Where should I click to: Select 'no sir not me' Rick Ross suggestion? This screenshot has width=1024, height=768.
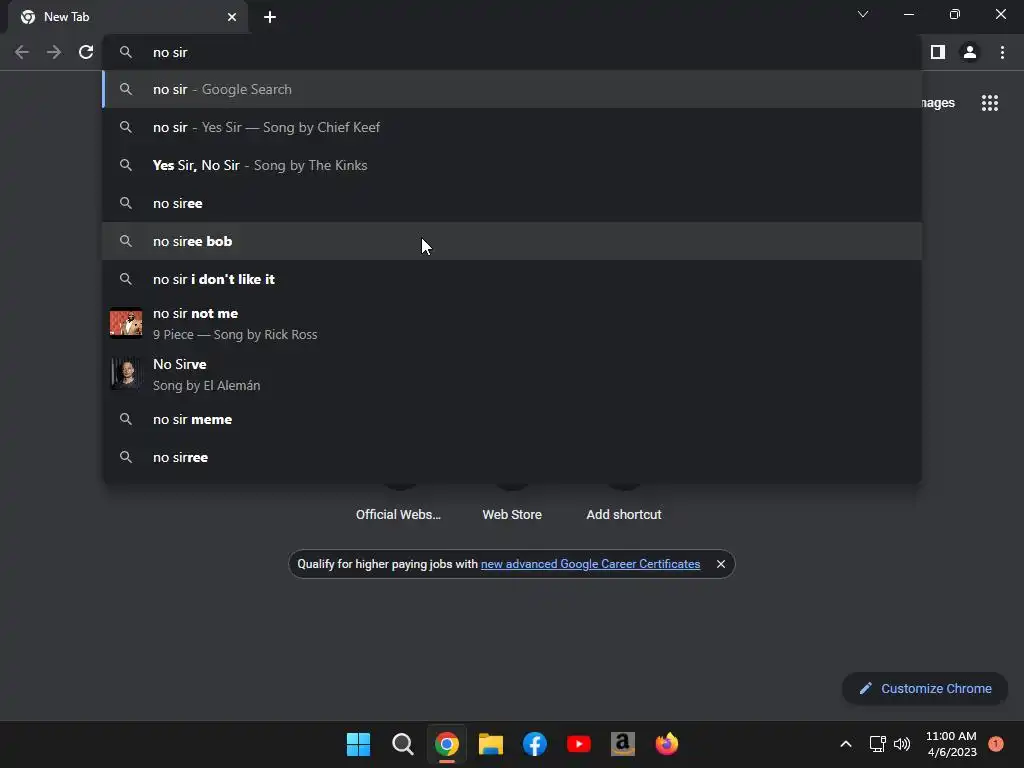click(512, 323)
